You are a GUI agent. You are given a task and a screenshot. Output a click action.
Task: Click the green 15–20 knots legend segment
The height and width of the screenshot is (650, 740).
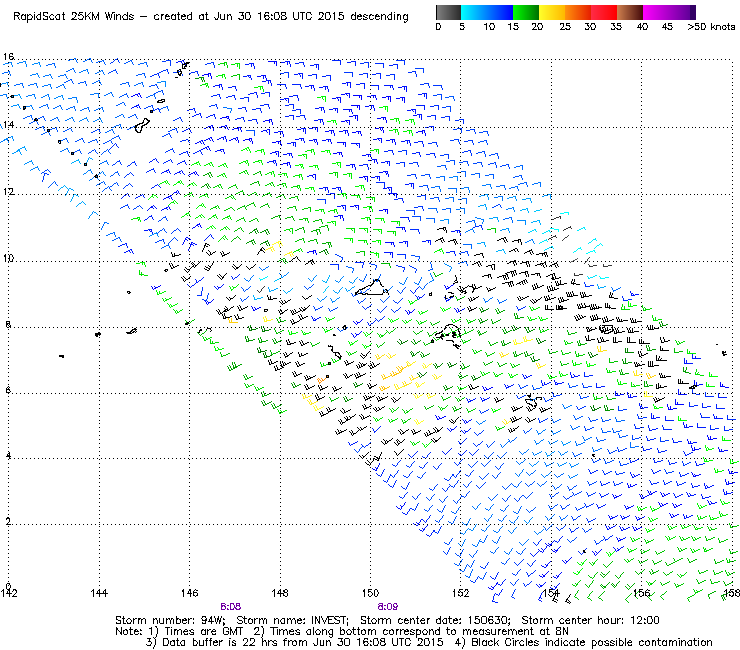pyautogui.click(x=526, y=12)
